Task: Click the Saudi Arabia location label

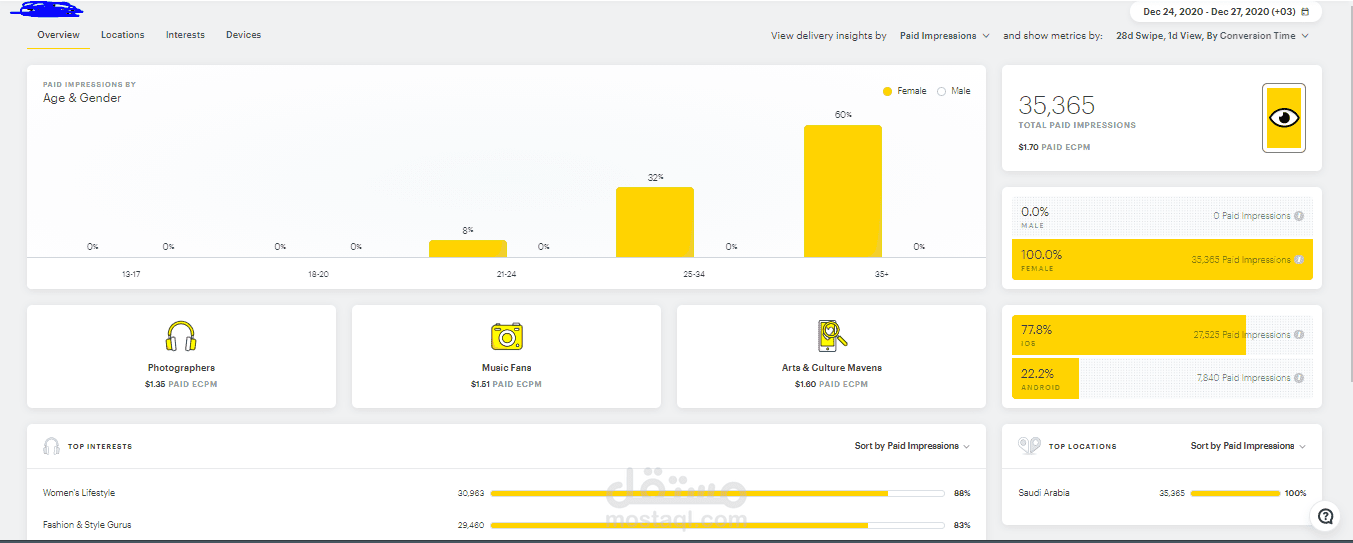Action: [x=1044, y=493]
